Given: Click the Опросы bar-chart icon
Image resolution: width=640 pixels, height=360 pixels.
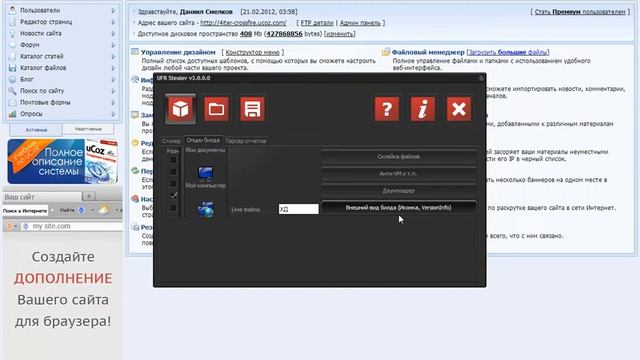Looking at the screenshot, I should (x=13, y=114).
